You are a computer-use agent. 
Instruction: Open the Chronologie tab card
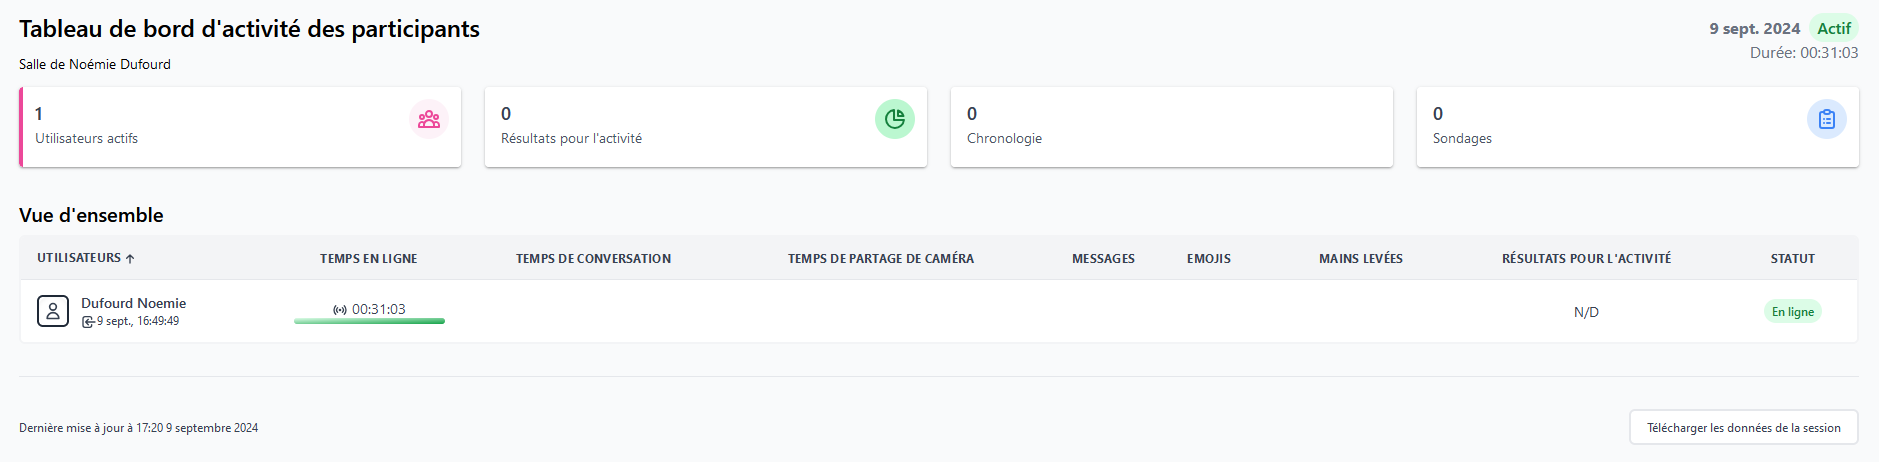point(1171,126)
